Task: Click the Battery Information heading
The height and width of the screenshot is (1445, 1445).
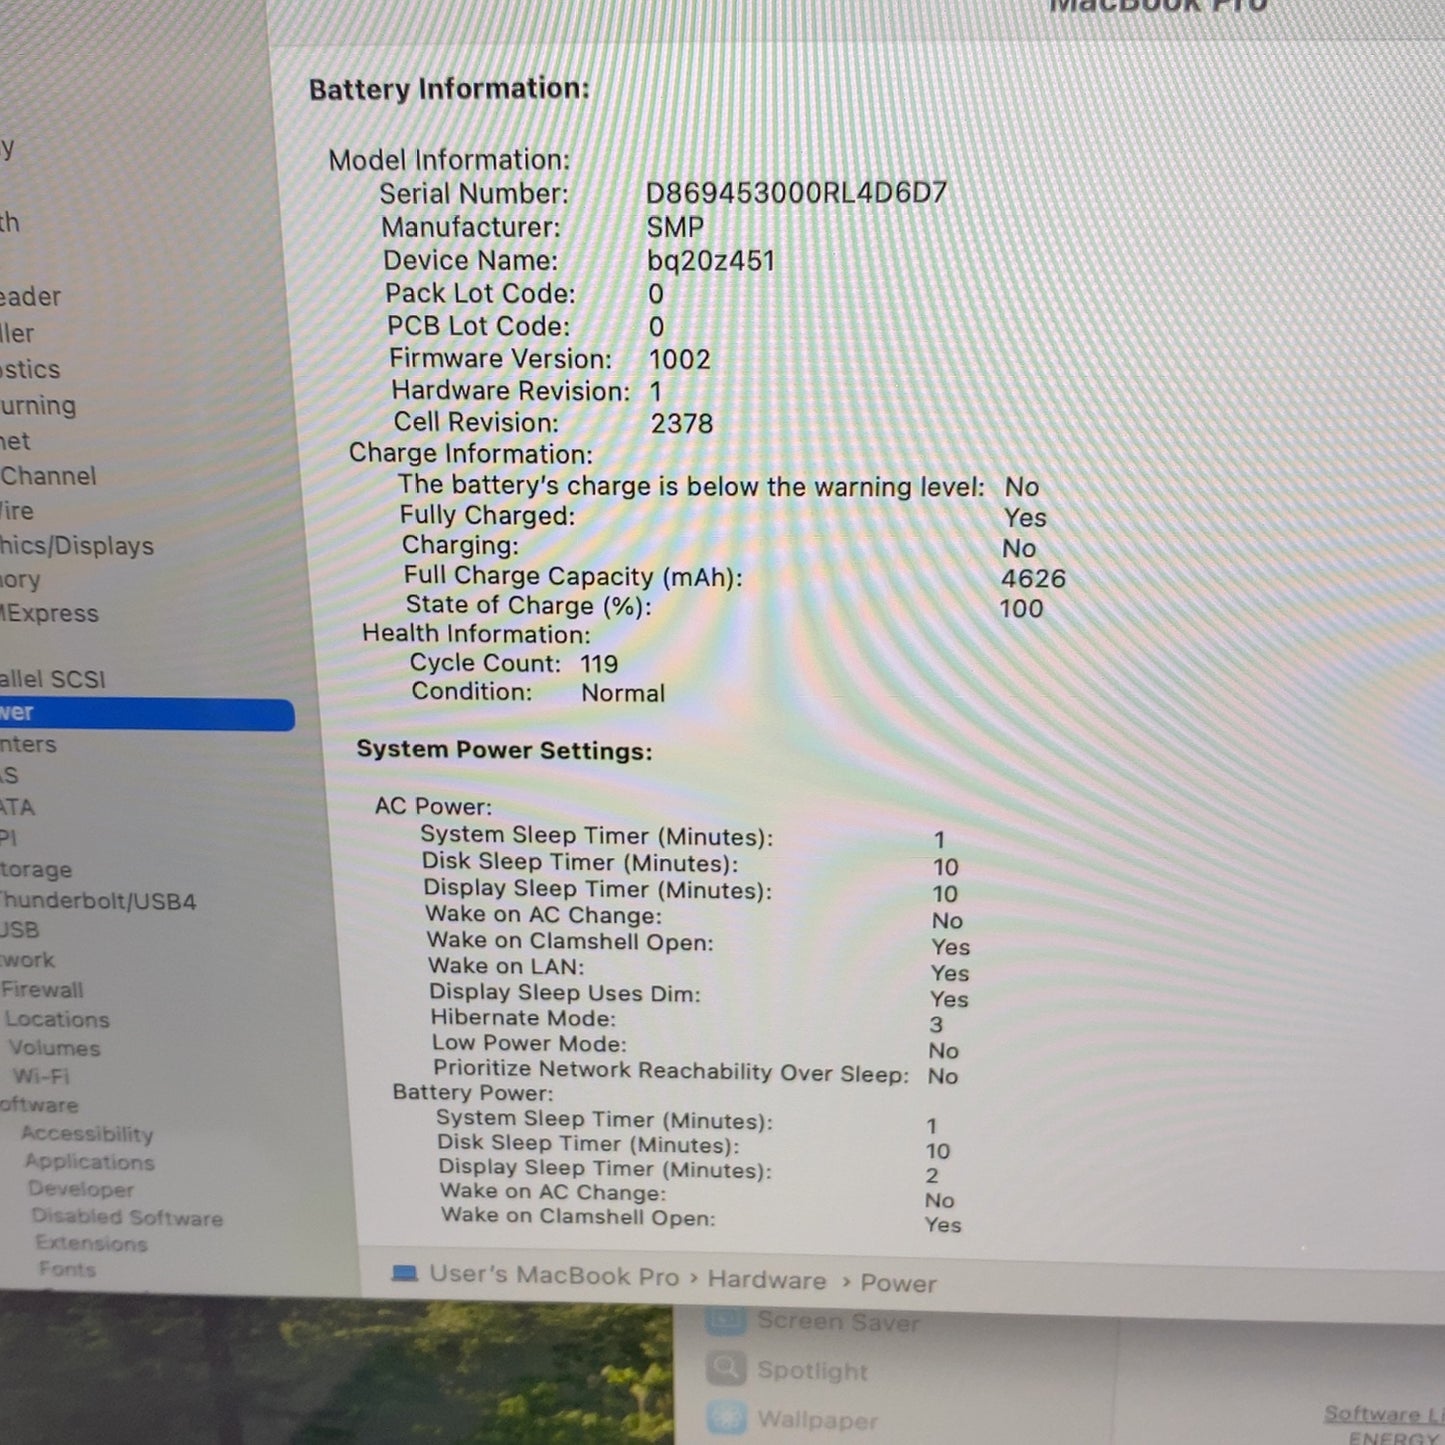Action: (x=449, y=89)
